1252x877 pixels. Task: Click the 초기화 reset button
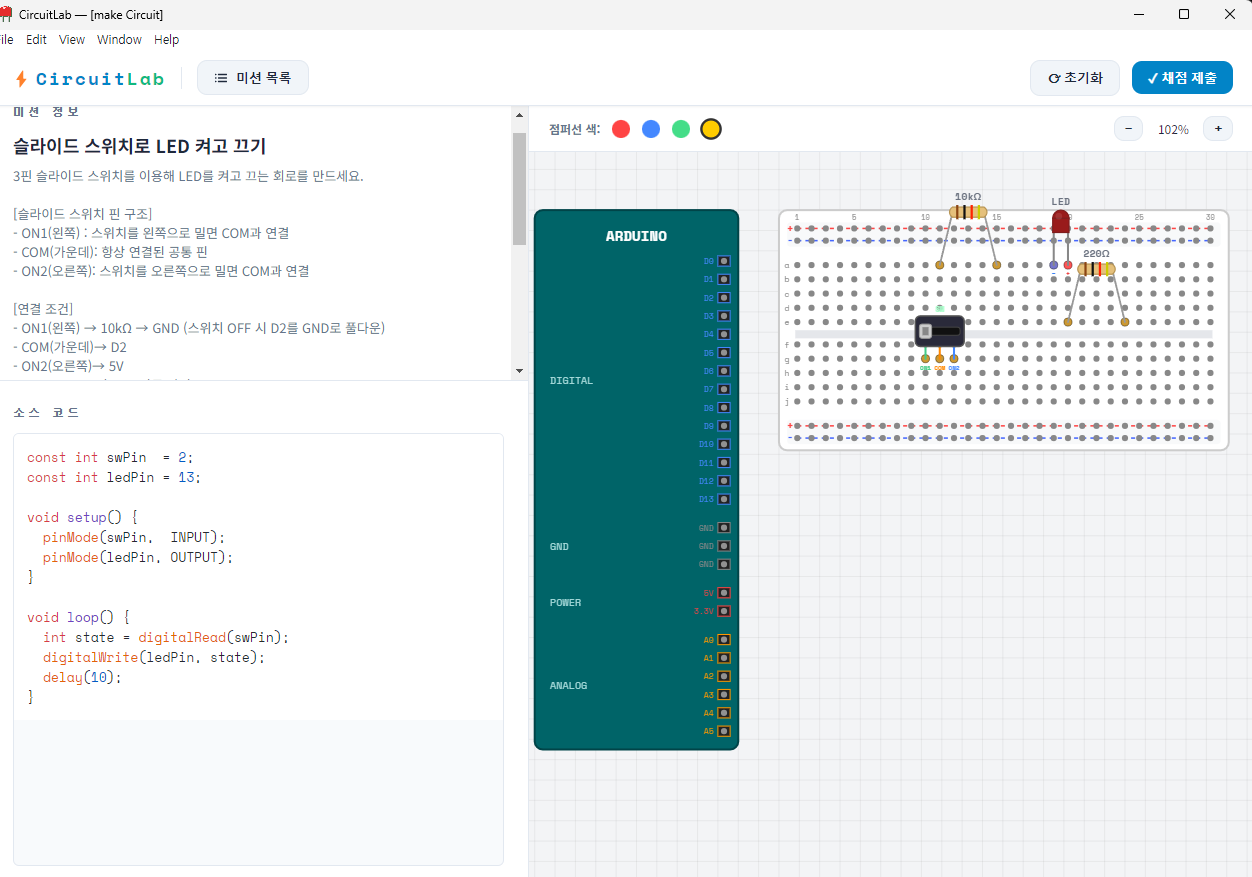(1075, 78)
